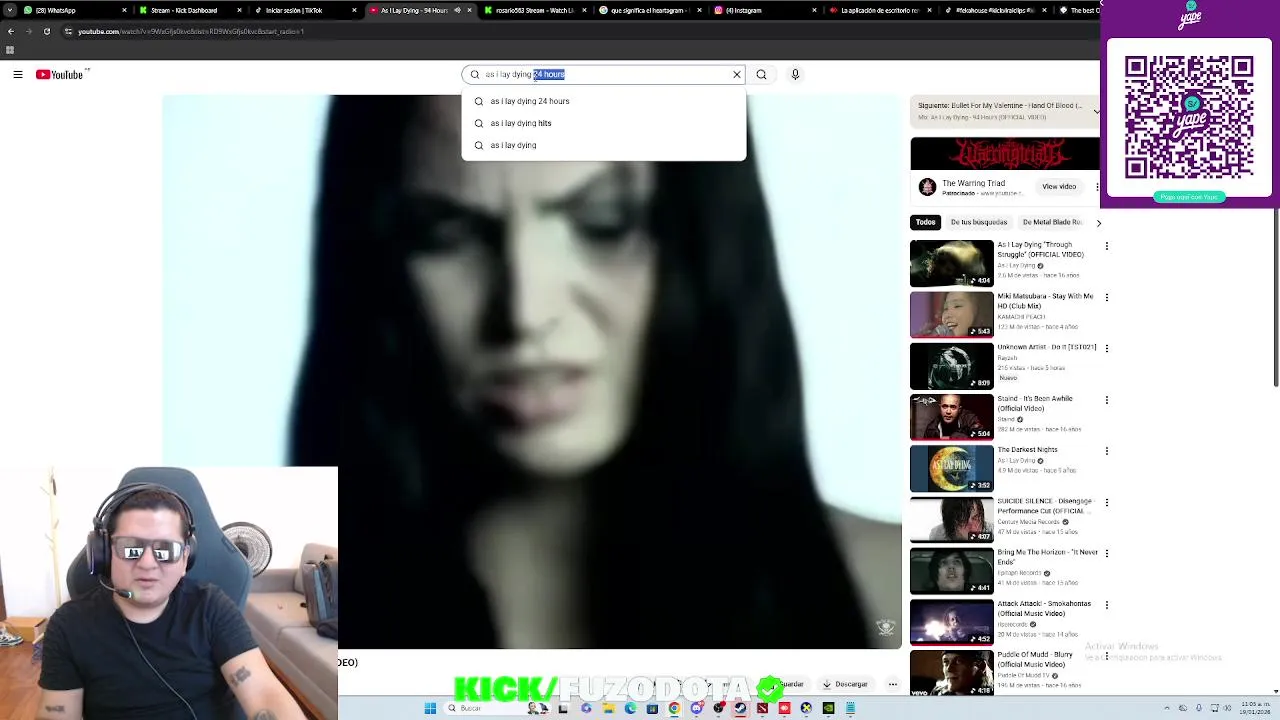Open the bookmarks apps grid icon
Viewport: 1280px width, 720px height.
(x=10, y=49)
